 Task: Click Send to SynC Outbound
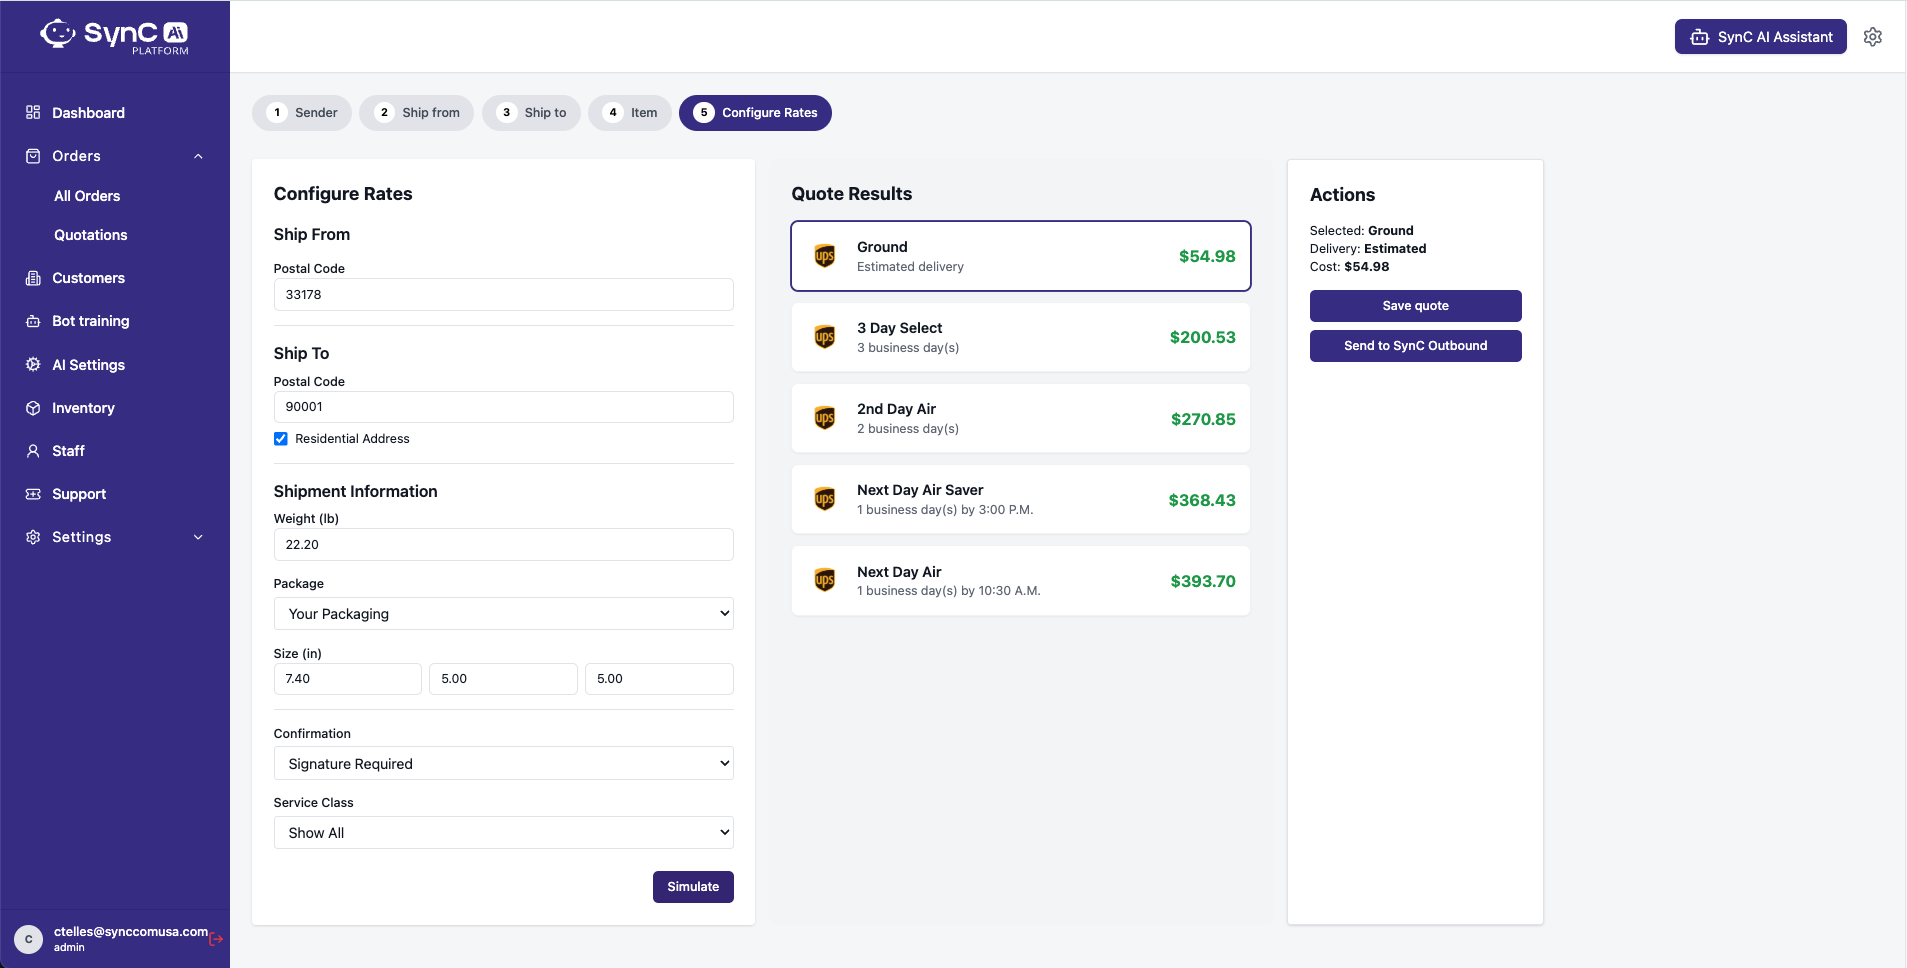tap(1414, 345)
